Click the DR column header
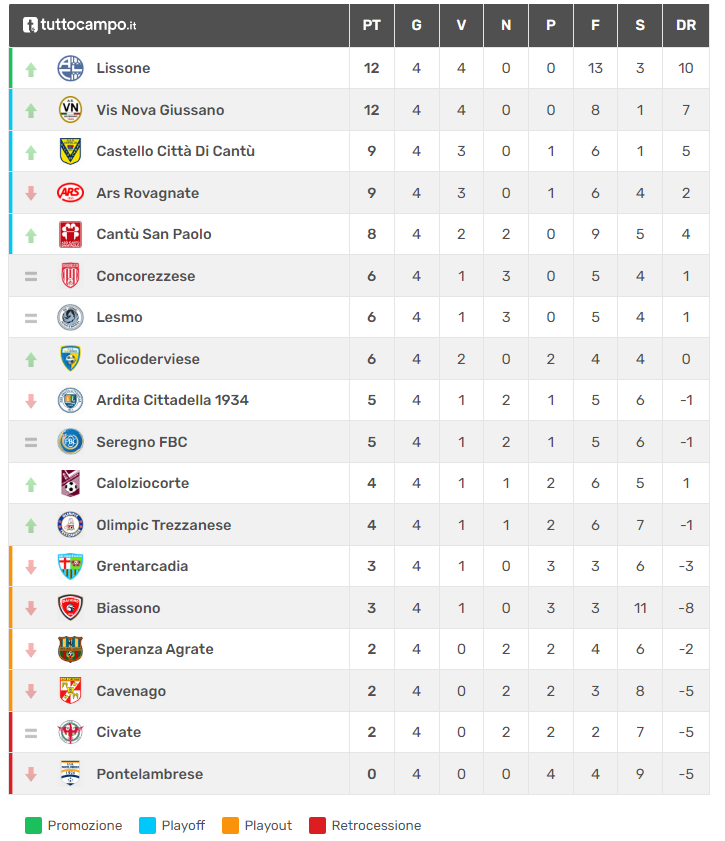725x841 pixels. click(x=686, y=25)
